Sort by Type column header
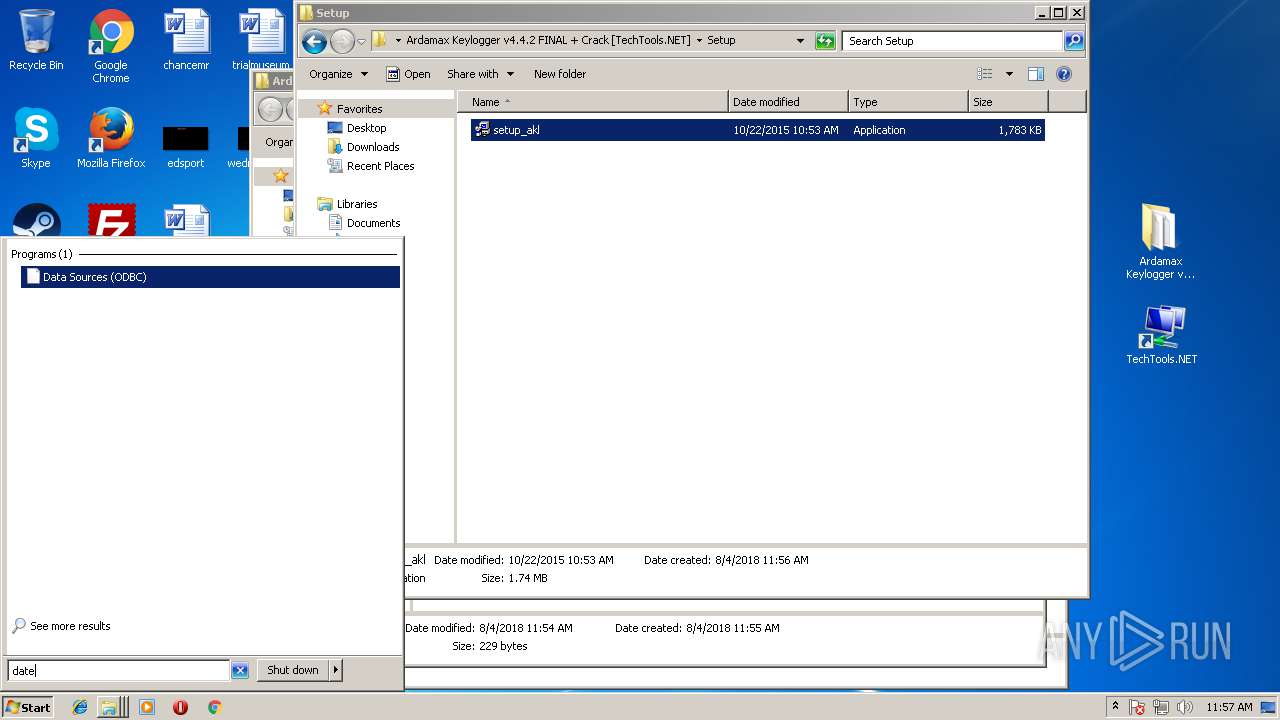This screenshot has width=1280, height=720. click(x=908, y=102)
